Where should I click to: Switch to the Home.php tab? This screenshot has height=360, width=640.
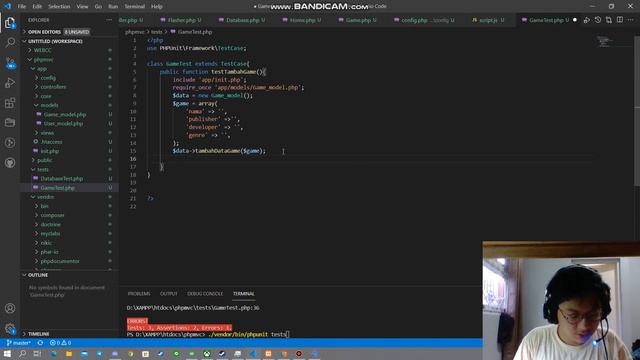(x=302, y=20)
